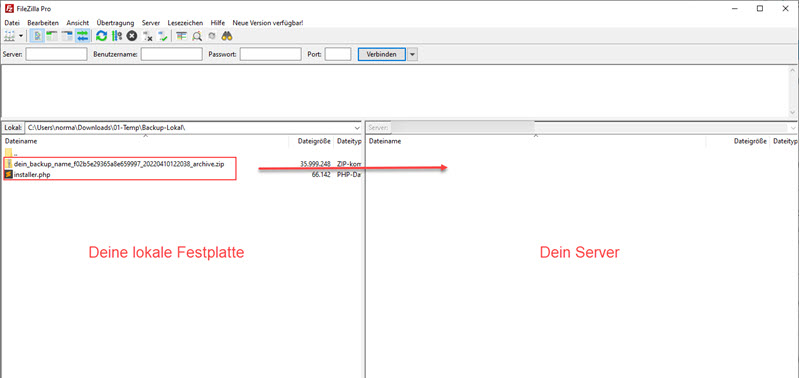Image resolution: width=800 pixels, height=378 pixels.
Task: Click the ZIP archive file icon
Action: 8,164
